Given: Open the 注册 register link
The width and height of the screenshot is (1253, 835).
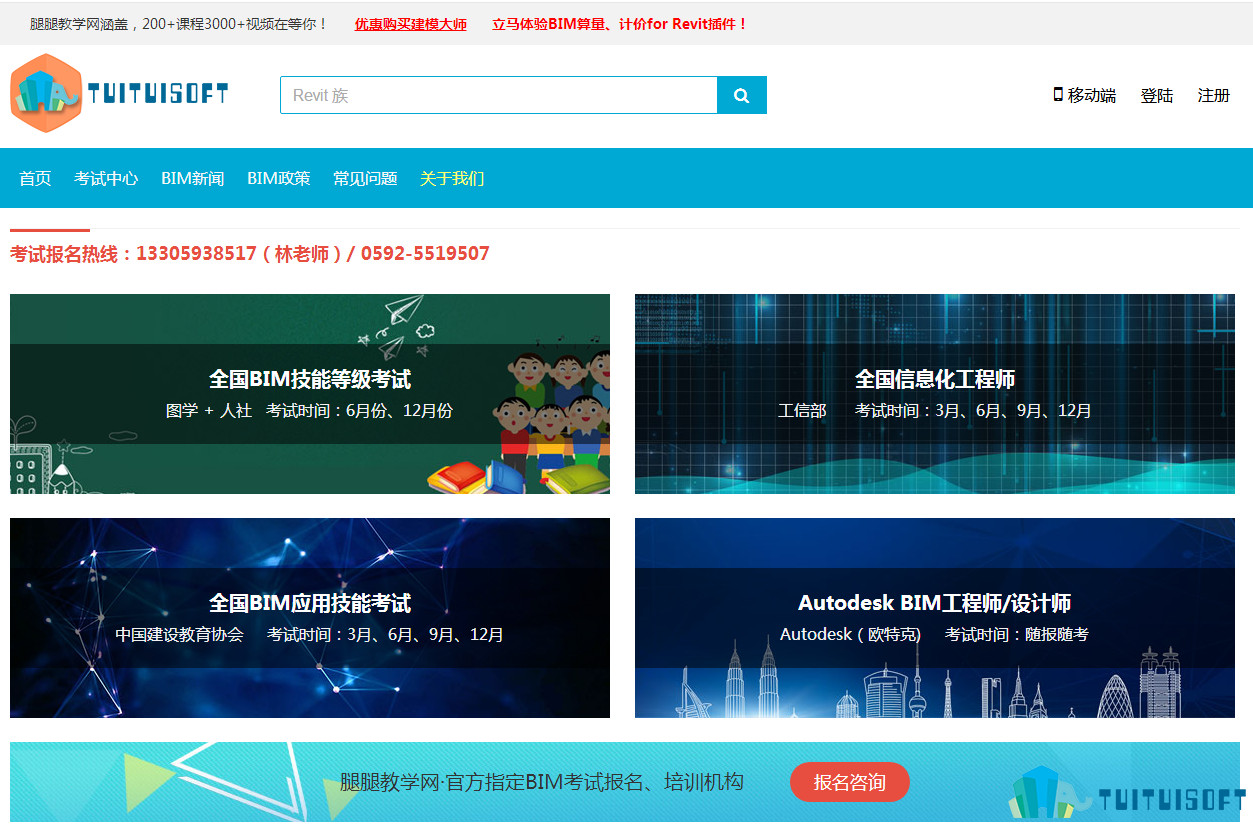Looking at the screenshot, I should [x=1214, y=95].
